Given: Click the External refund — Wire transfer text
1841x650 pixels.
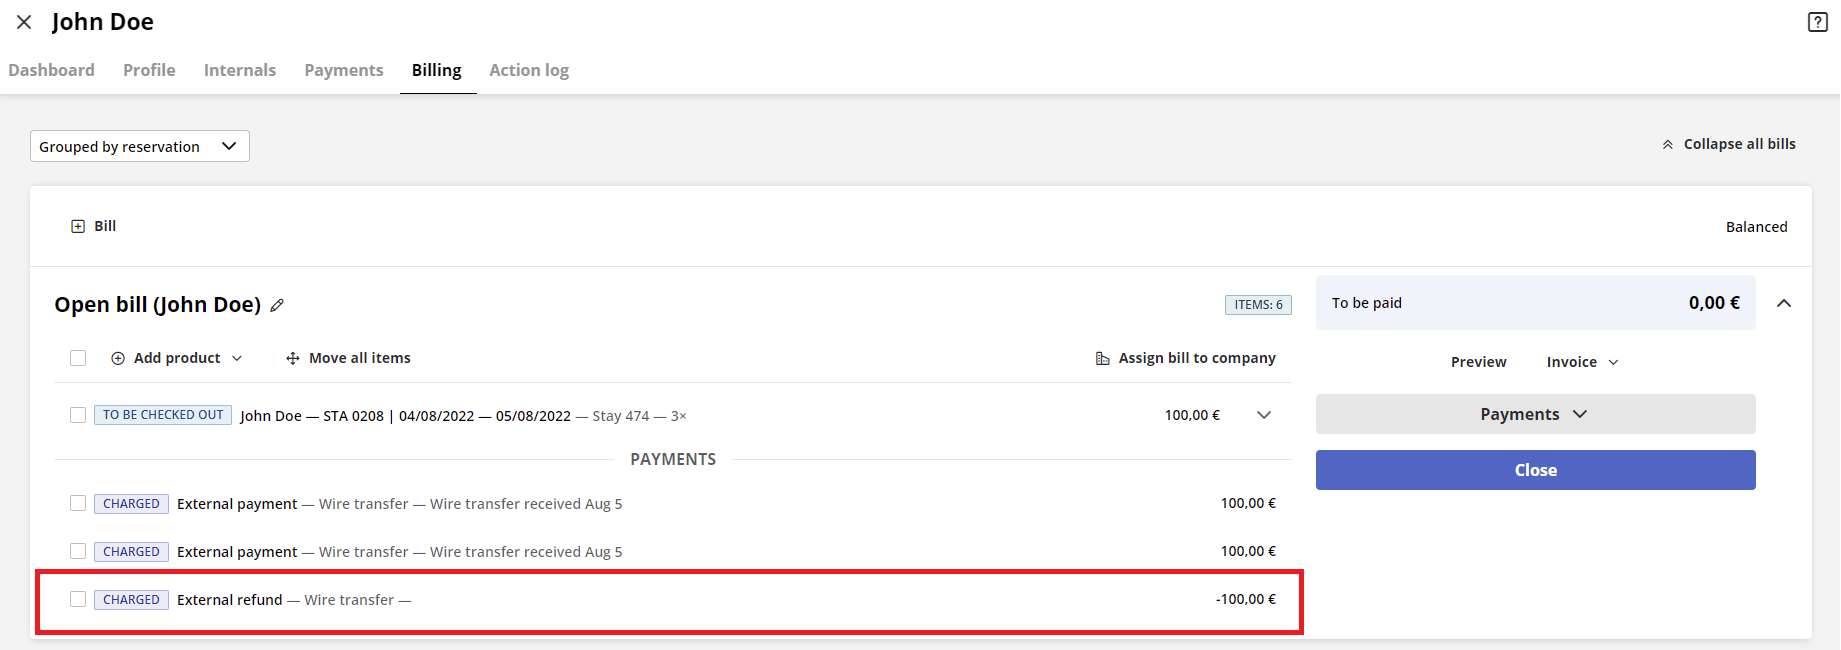Looking at the screenshot, I should pyautogui.click(x=294, y=600).
